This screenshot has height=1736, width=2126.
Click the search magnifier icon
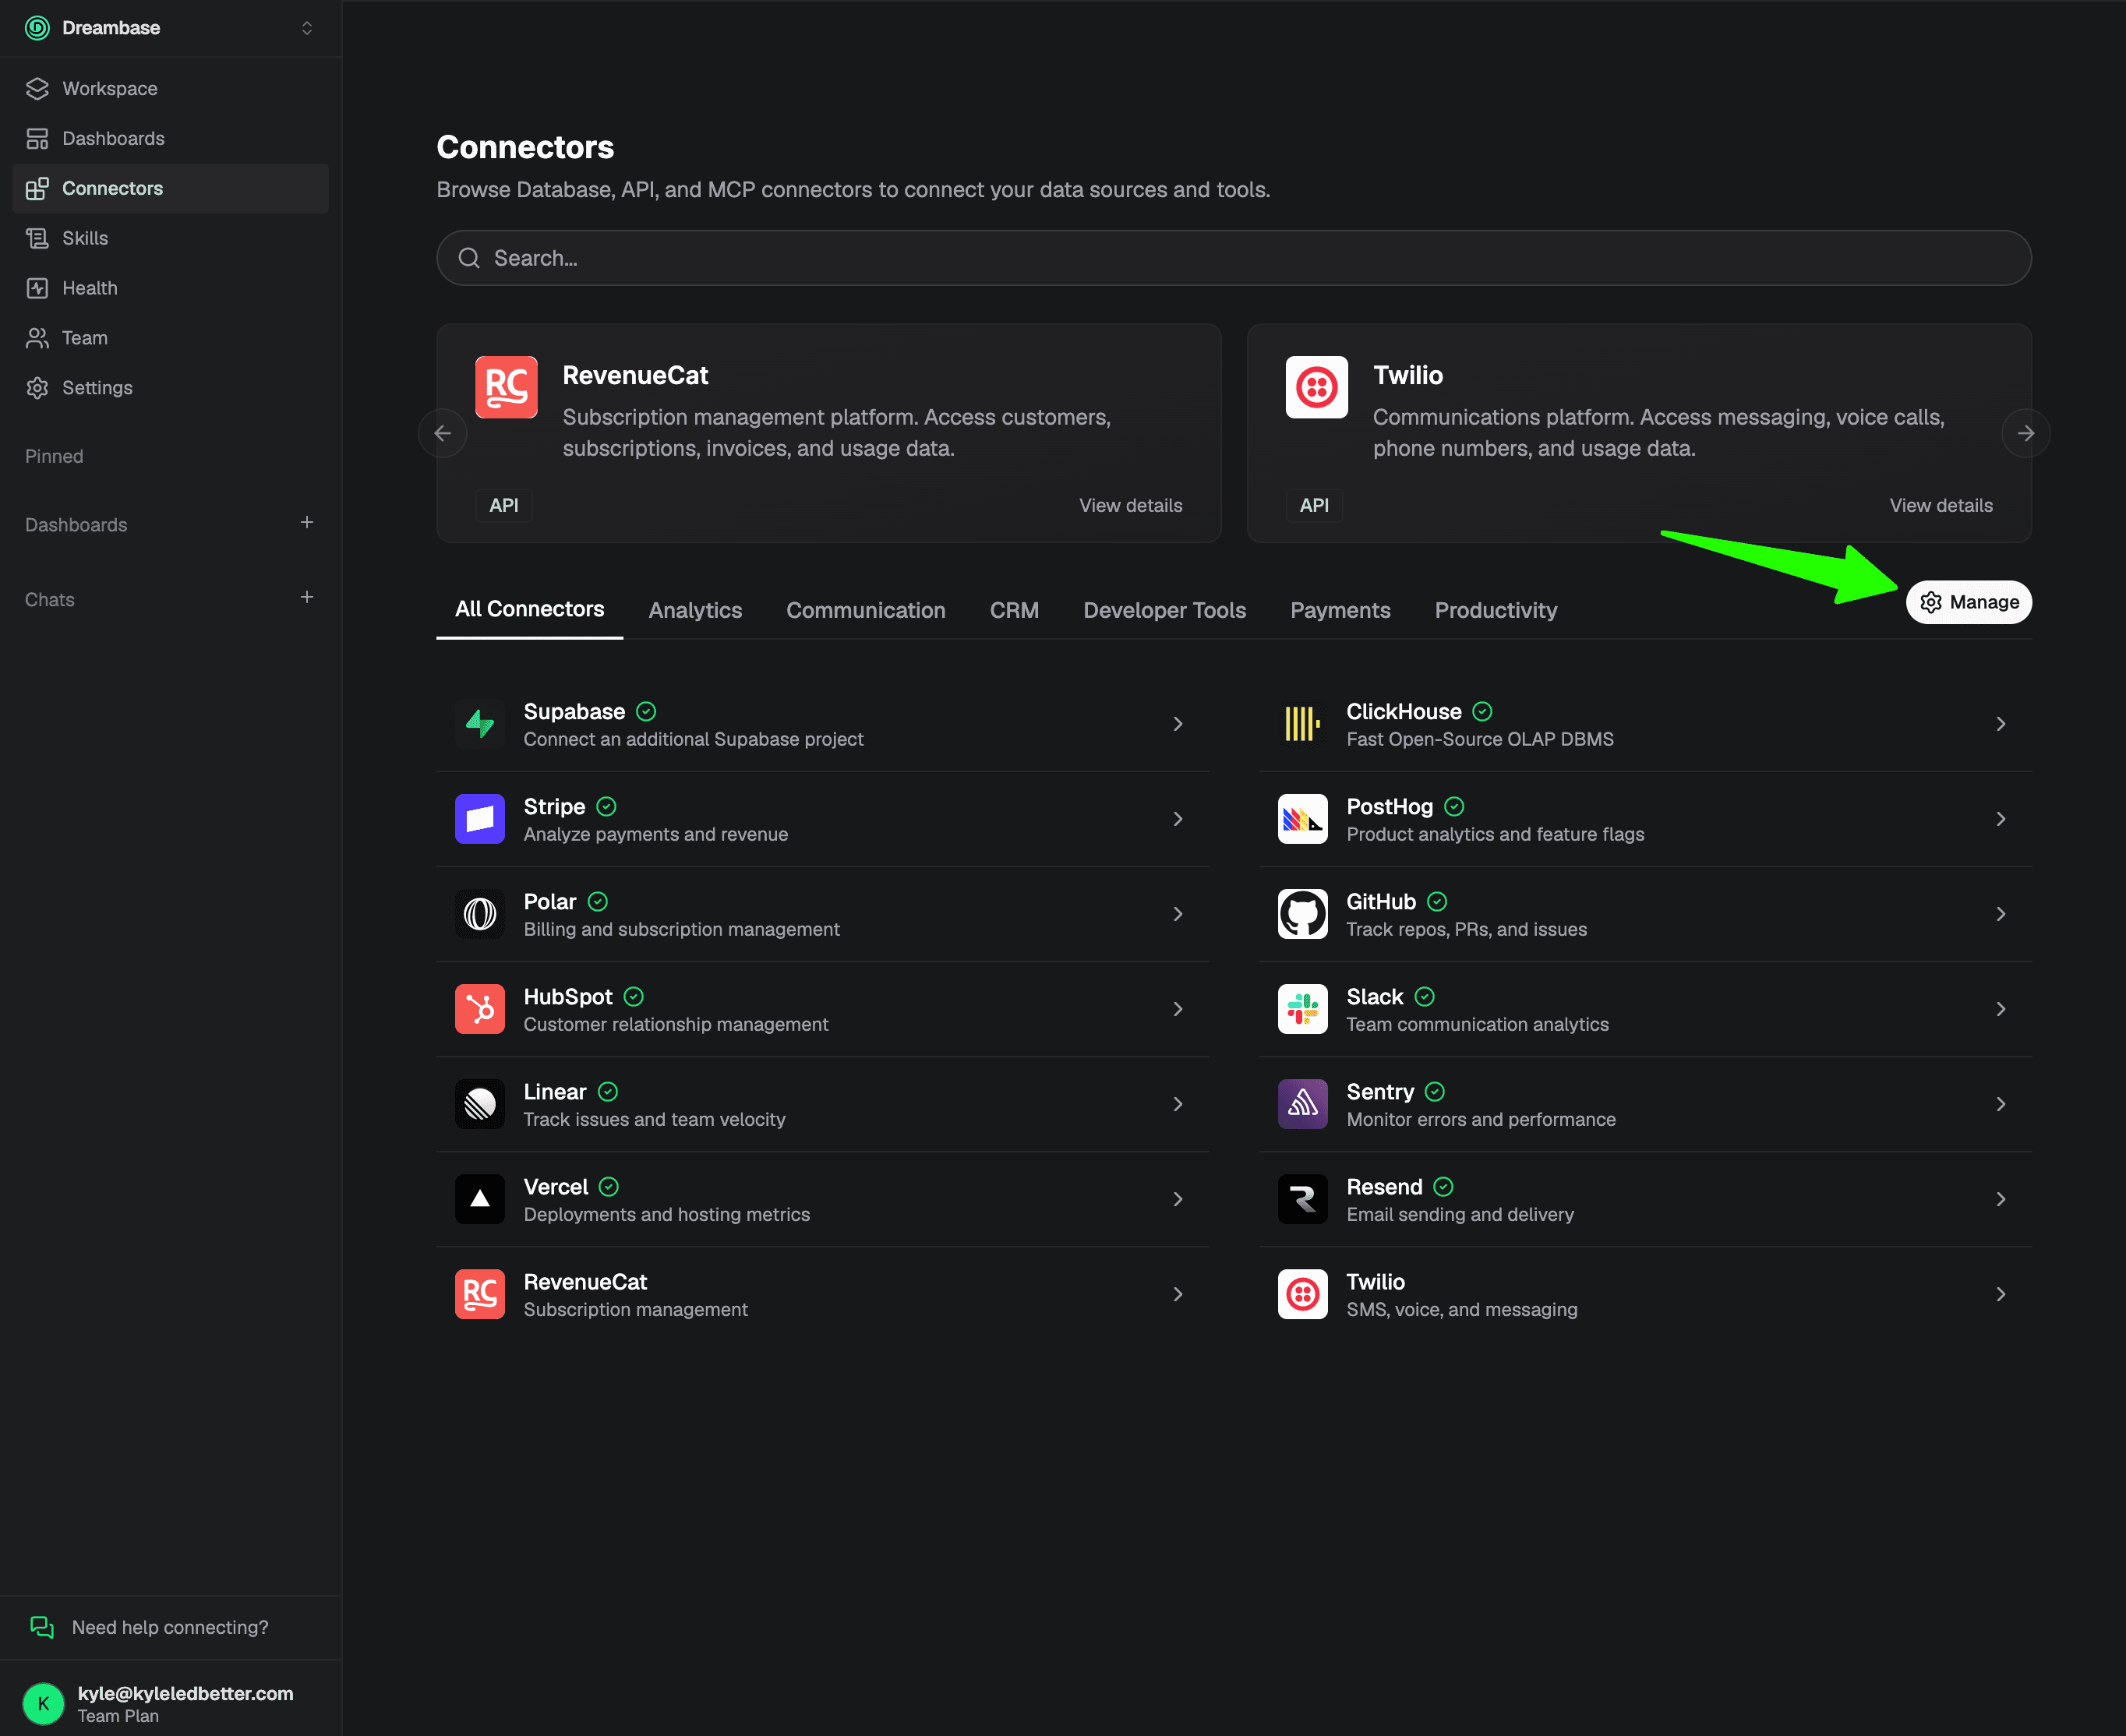pyautogui.click(x=469, y=258)
